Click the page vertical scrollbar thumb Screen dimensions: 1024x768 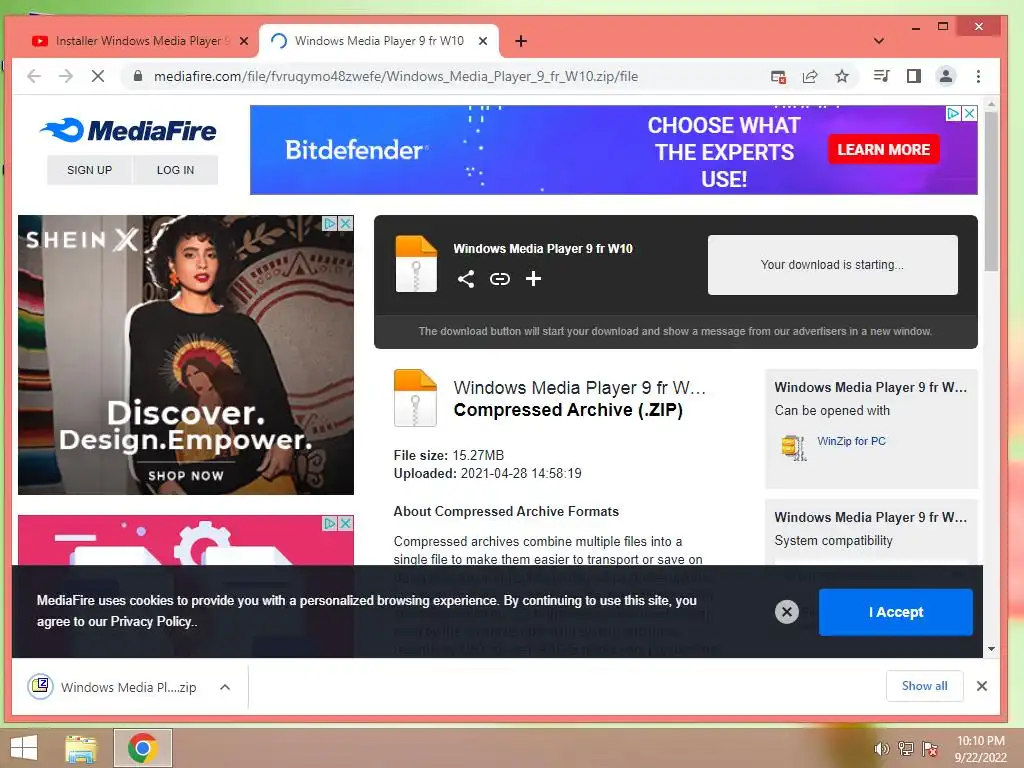[x=991, y=191]
